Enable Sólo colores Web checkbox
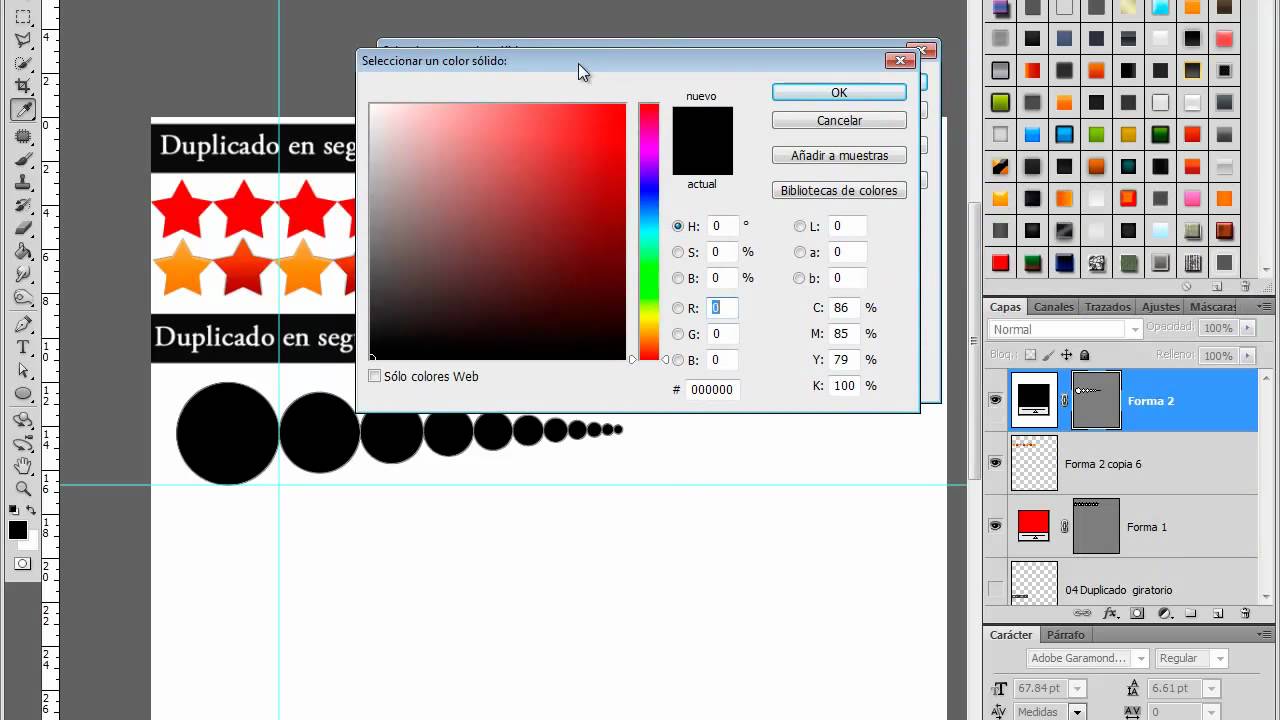 pos(375,377)
